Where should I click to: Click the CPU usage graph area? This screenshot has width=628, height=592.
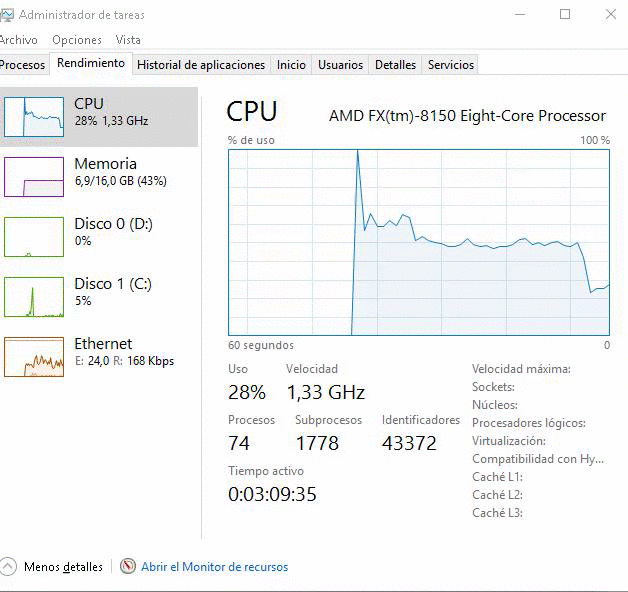click(x=418, y=242)
